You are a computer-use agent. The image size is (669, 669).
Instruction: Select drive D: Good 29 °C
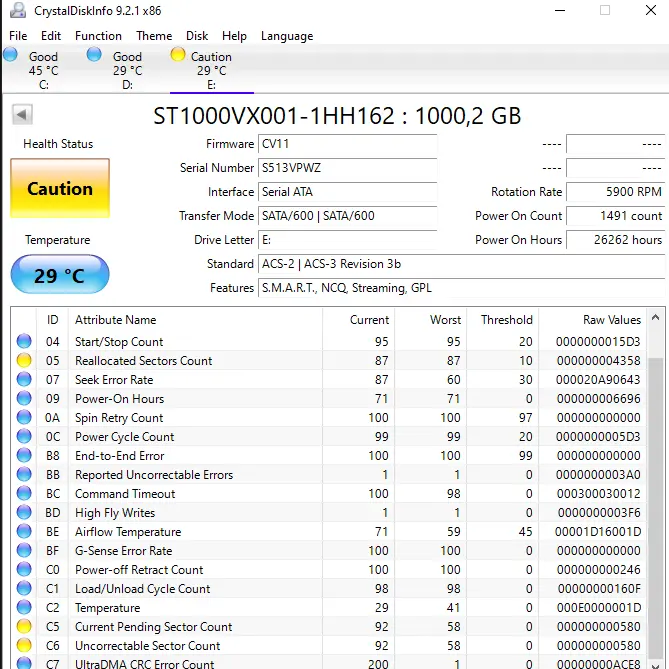[x=127, y=70]
